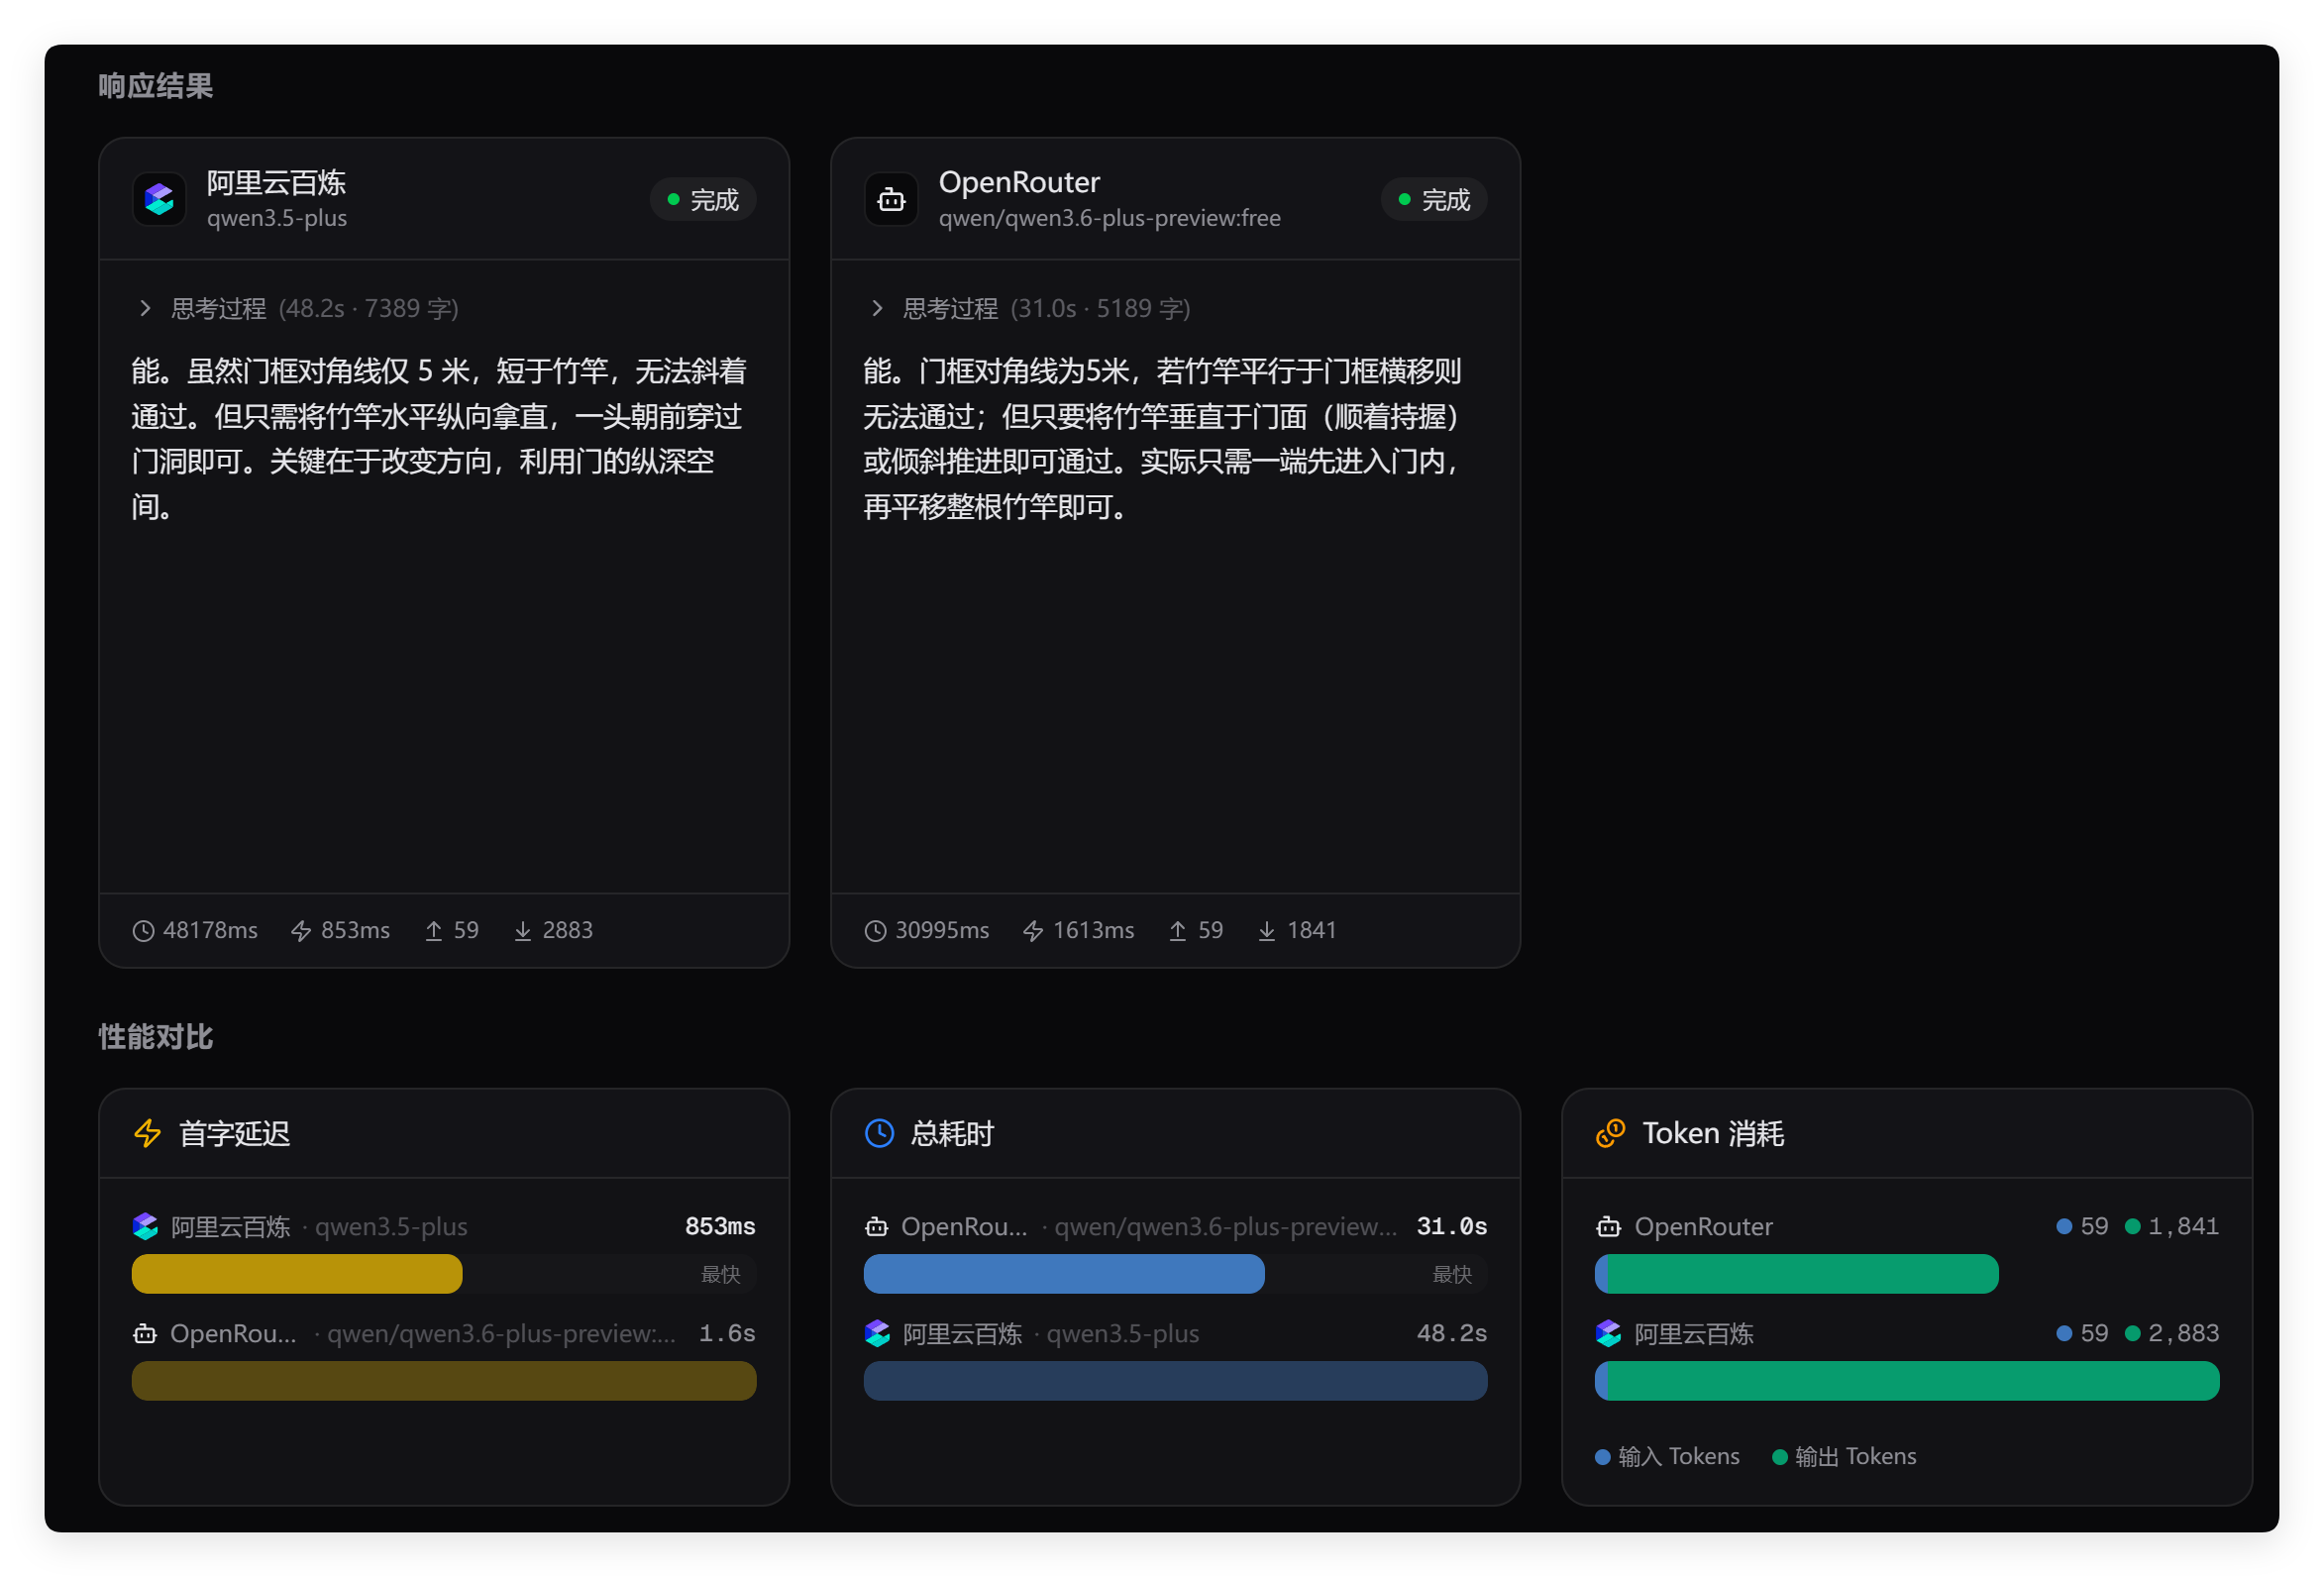Click the OpenRouter robot logo in response card
The height and width of the screenshot is (1577, 2324).
click(891, 200)
